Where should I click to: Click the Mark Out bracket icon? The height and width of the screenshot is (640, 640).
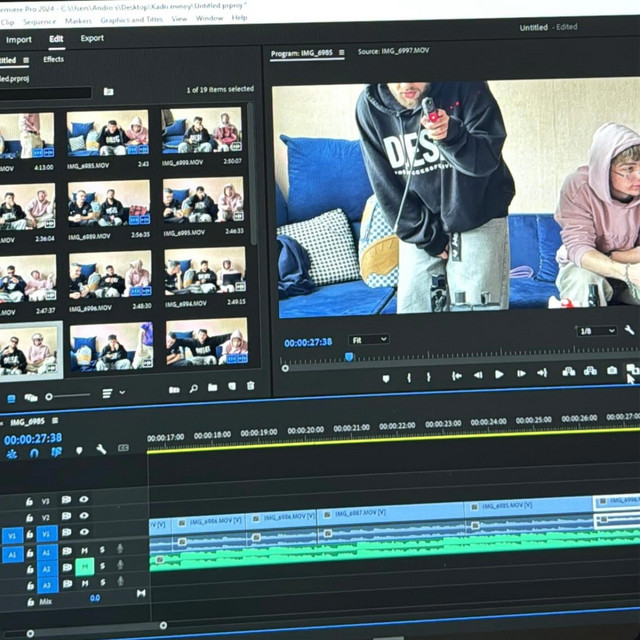pyautogui.click(x=429, y=377)
